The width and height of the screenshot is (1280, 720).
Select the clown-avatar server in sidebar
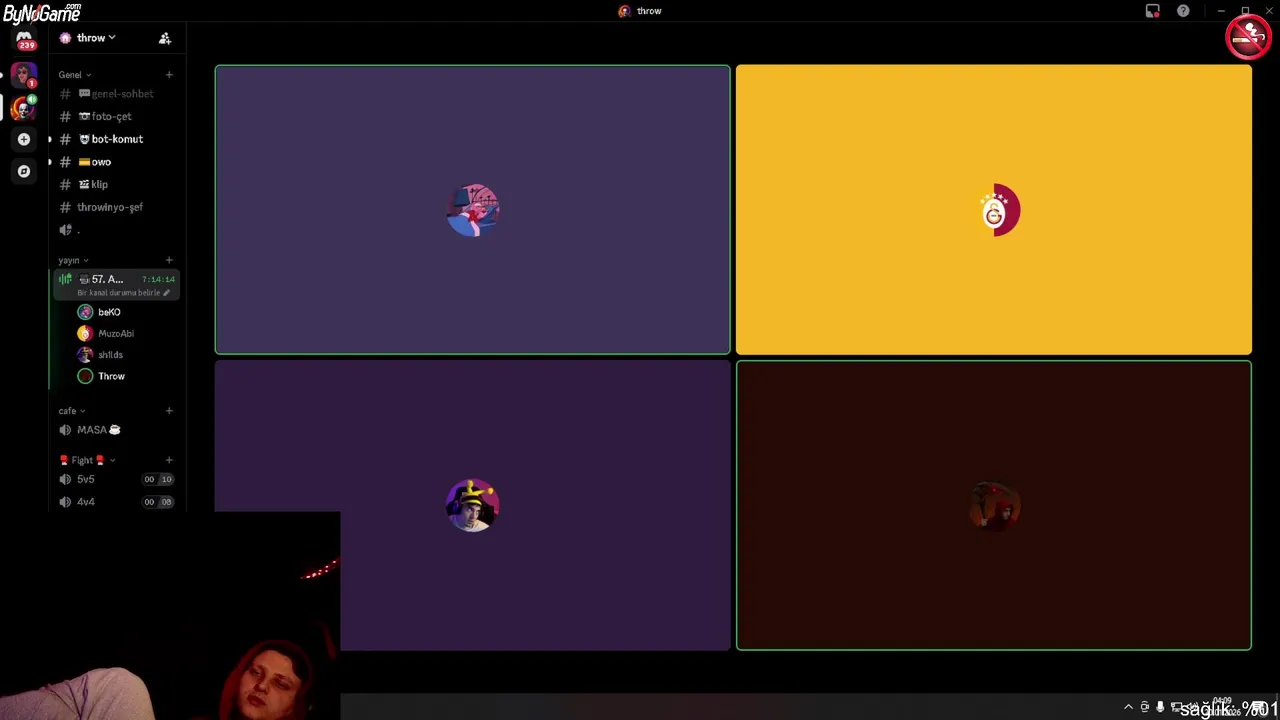24,107
